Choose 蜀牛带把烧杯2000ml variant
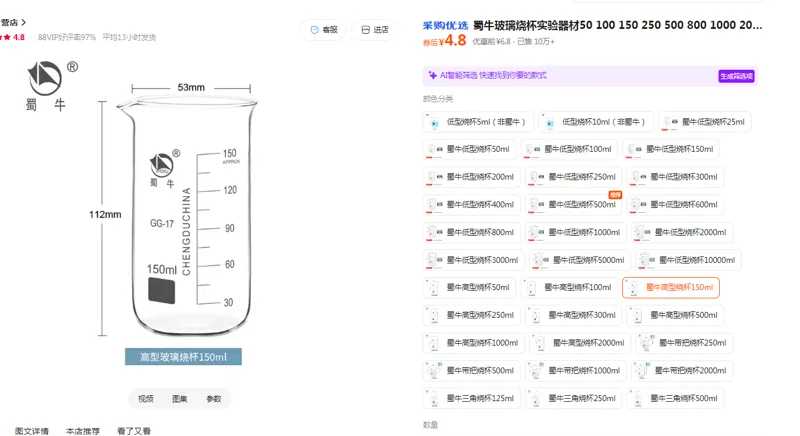The height and width of the screenshot is (436, 800). point(682,371)
